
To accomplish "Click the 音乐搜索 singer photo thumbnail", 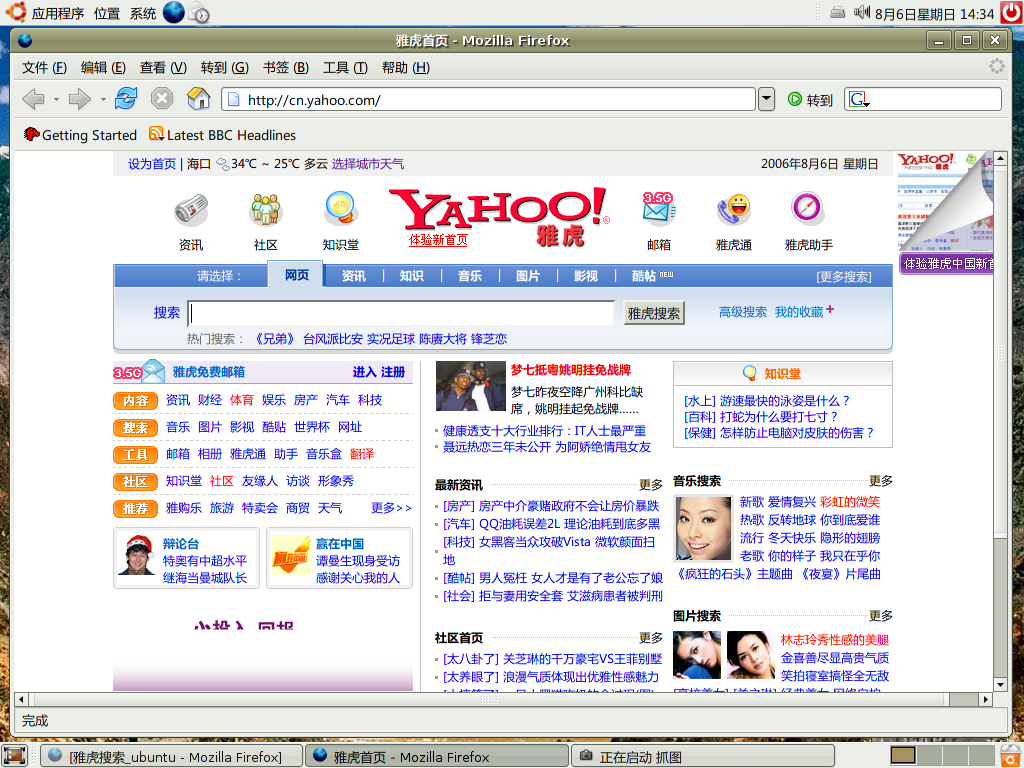I will (x=703, y=528).
